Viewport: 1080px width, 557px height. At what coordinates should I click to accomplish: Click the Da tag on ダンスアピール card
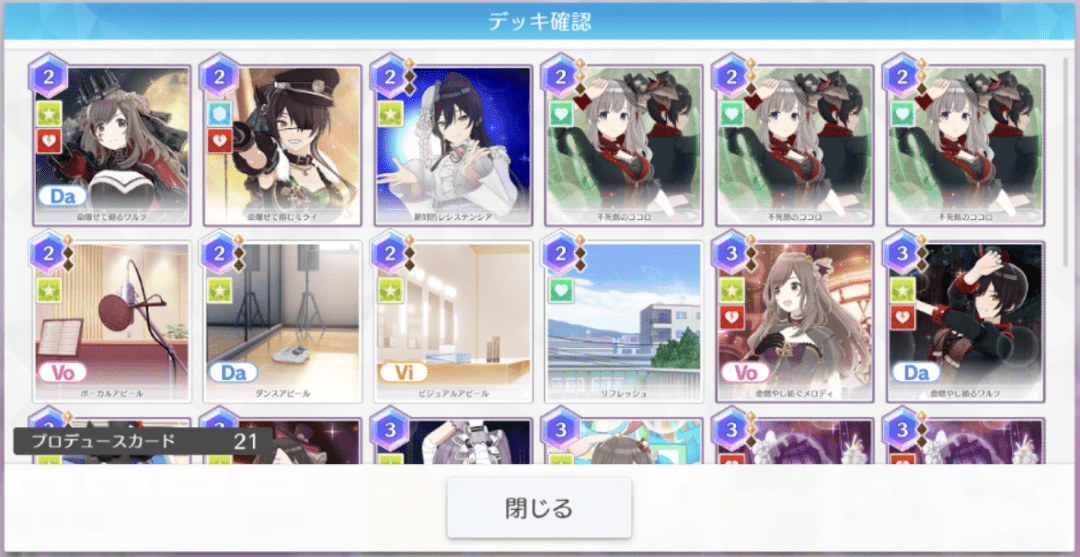coord(233,372)
